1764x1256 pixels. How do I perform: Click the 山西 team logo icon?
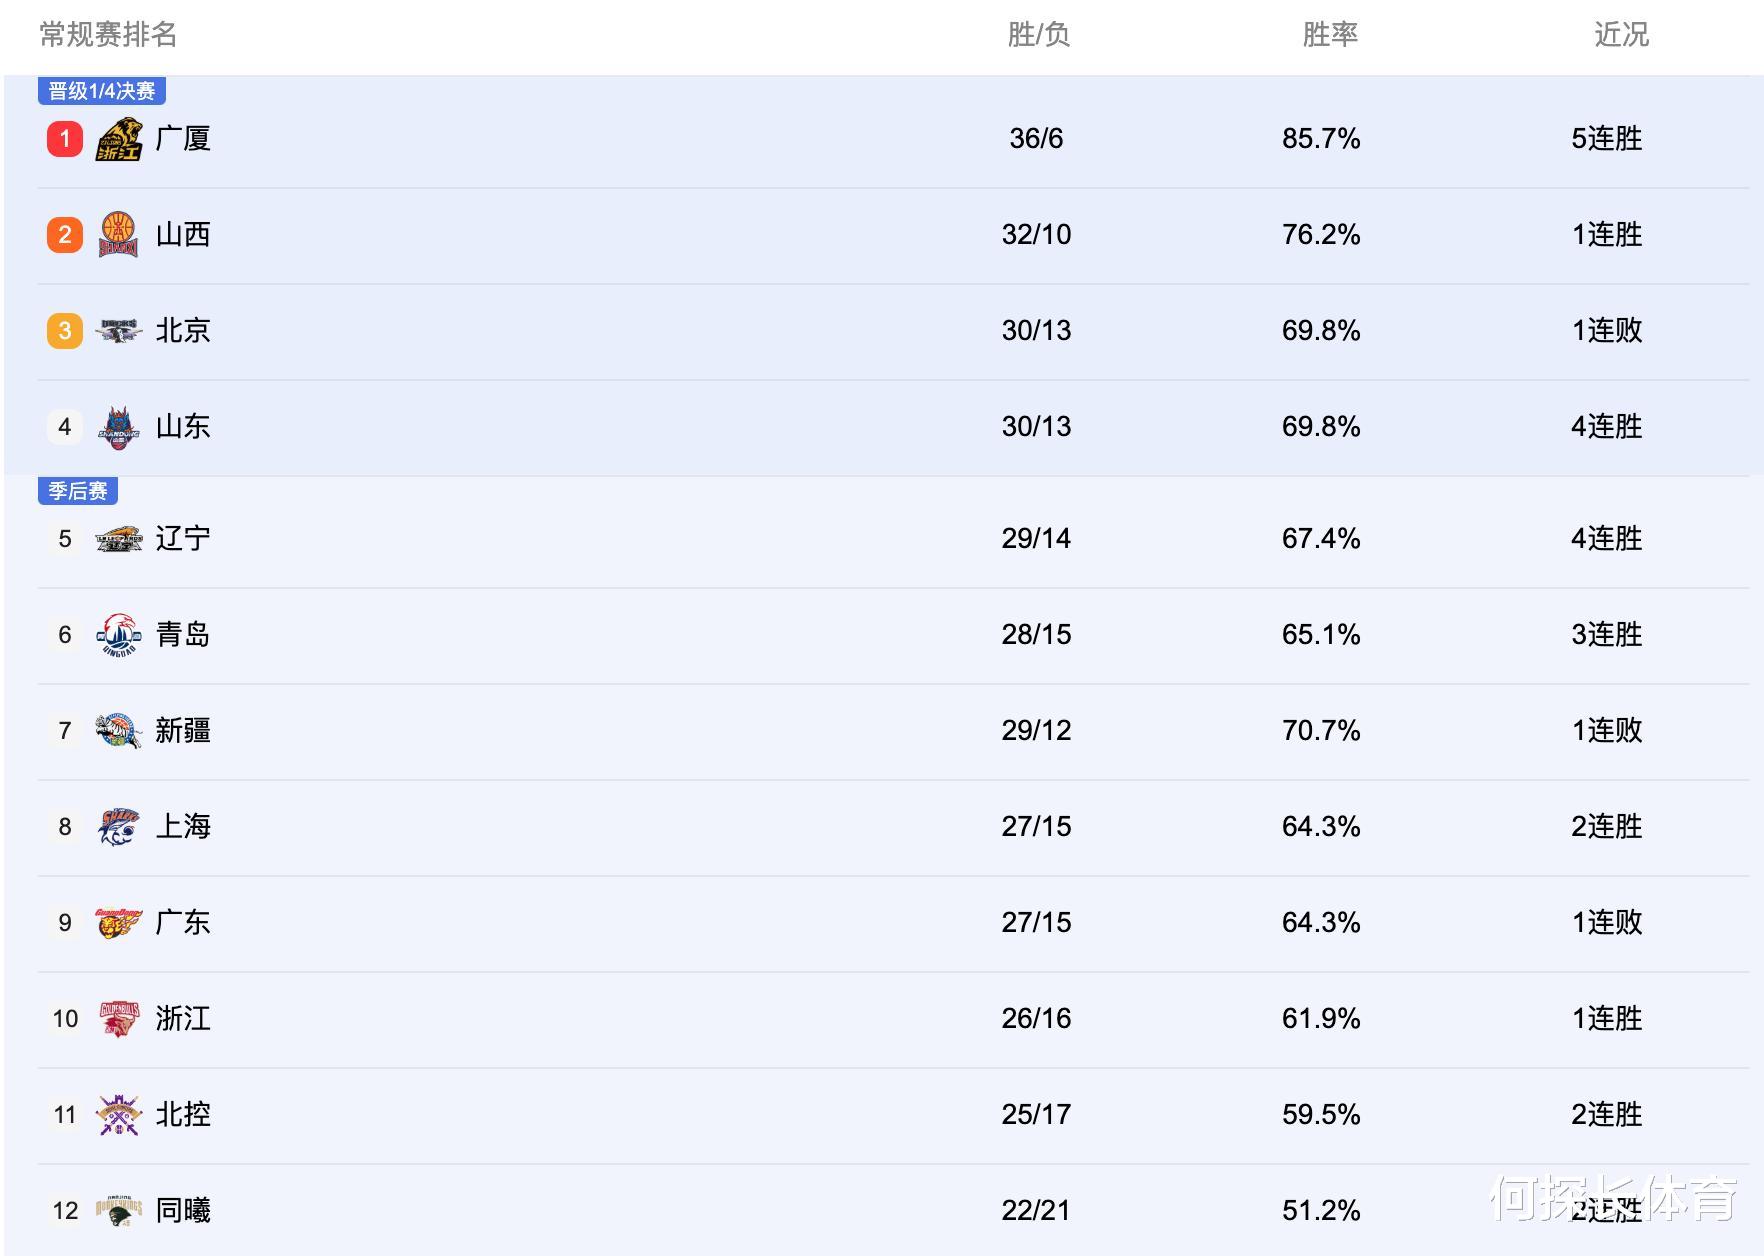pyautogui.click(x=119, y=235)
